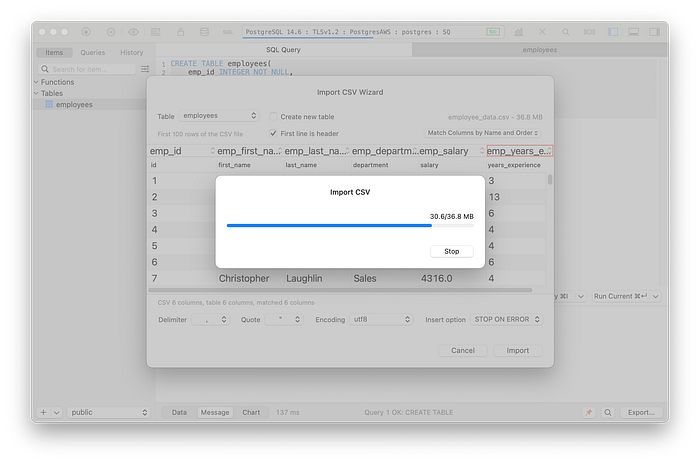Open the Encoding utf8 dropdown
Screen dimensions: 700x464
[381, 319]
